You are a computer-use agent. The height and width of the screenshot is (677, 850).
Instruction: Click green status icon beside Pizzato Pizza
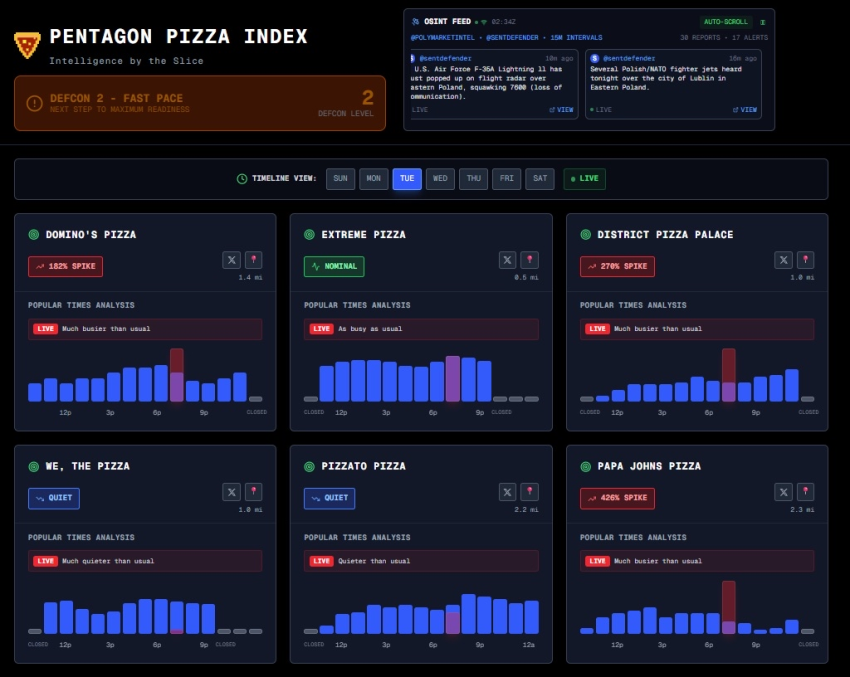310,467
